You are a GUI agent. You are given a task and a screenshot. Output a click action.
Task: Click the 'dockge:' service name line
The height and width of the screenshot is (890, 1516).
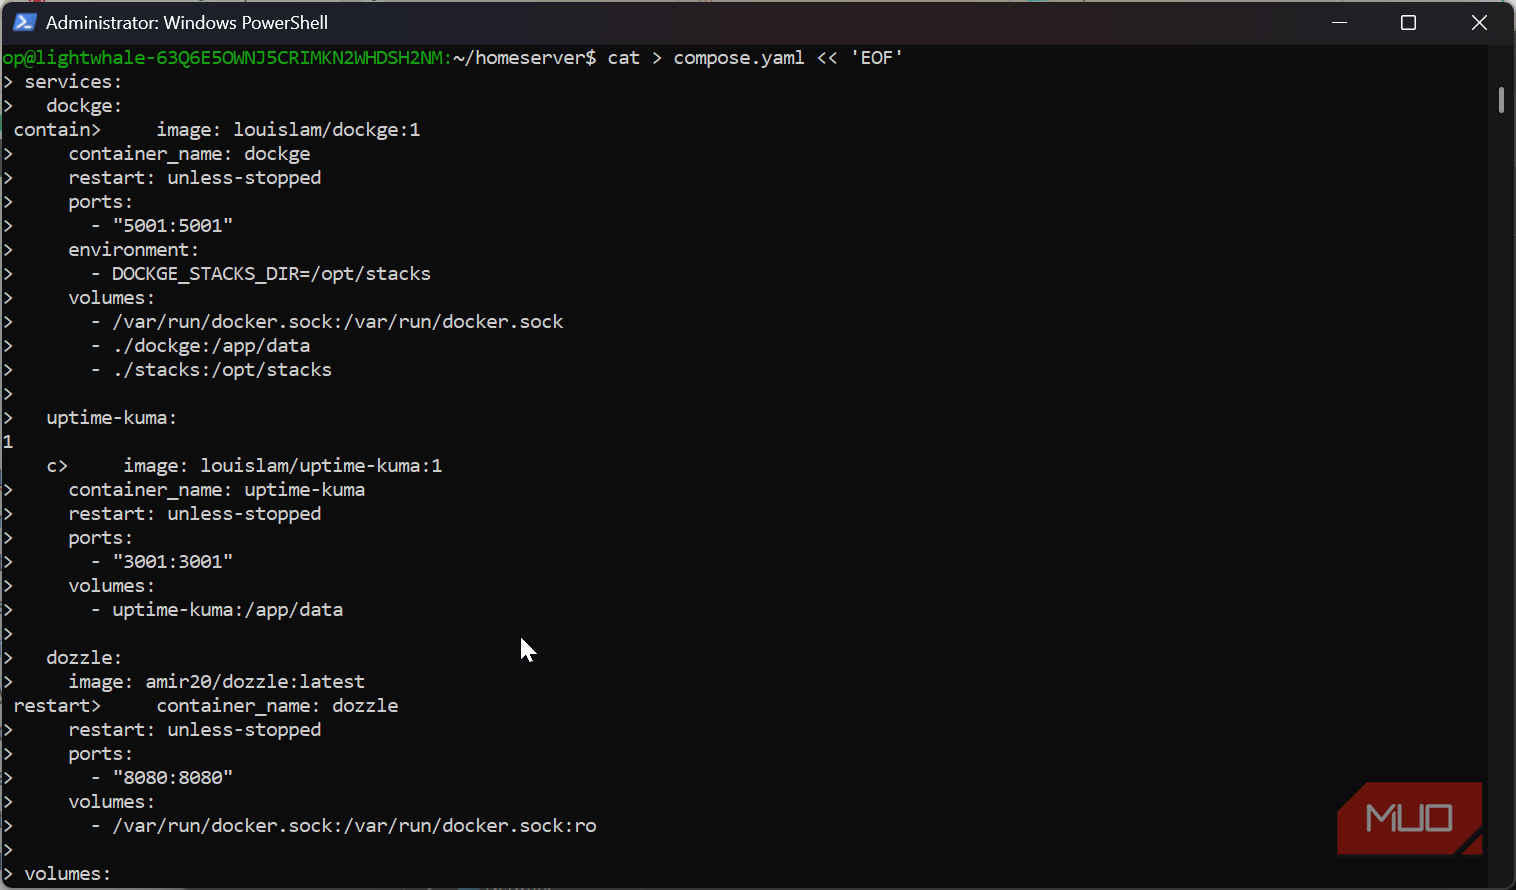pos(84,106)
